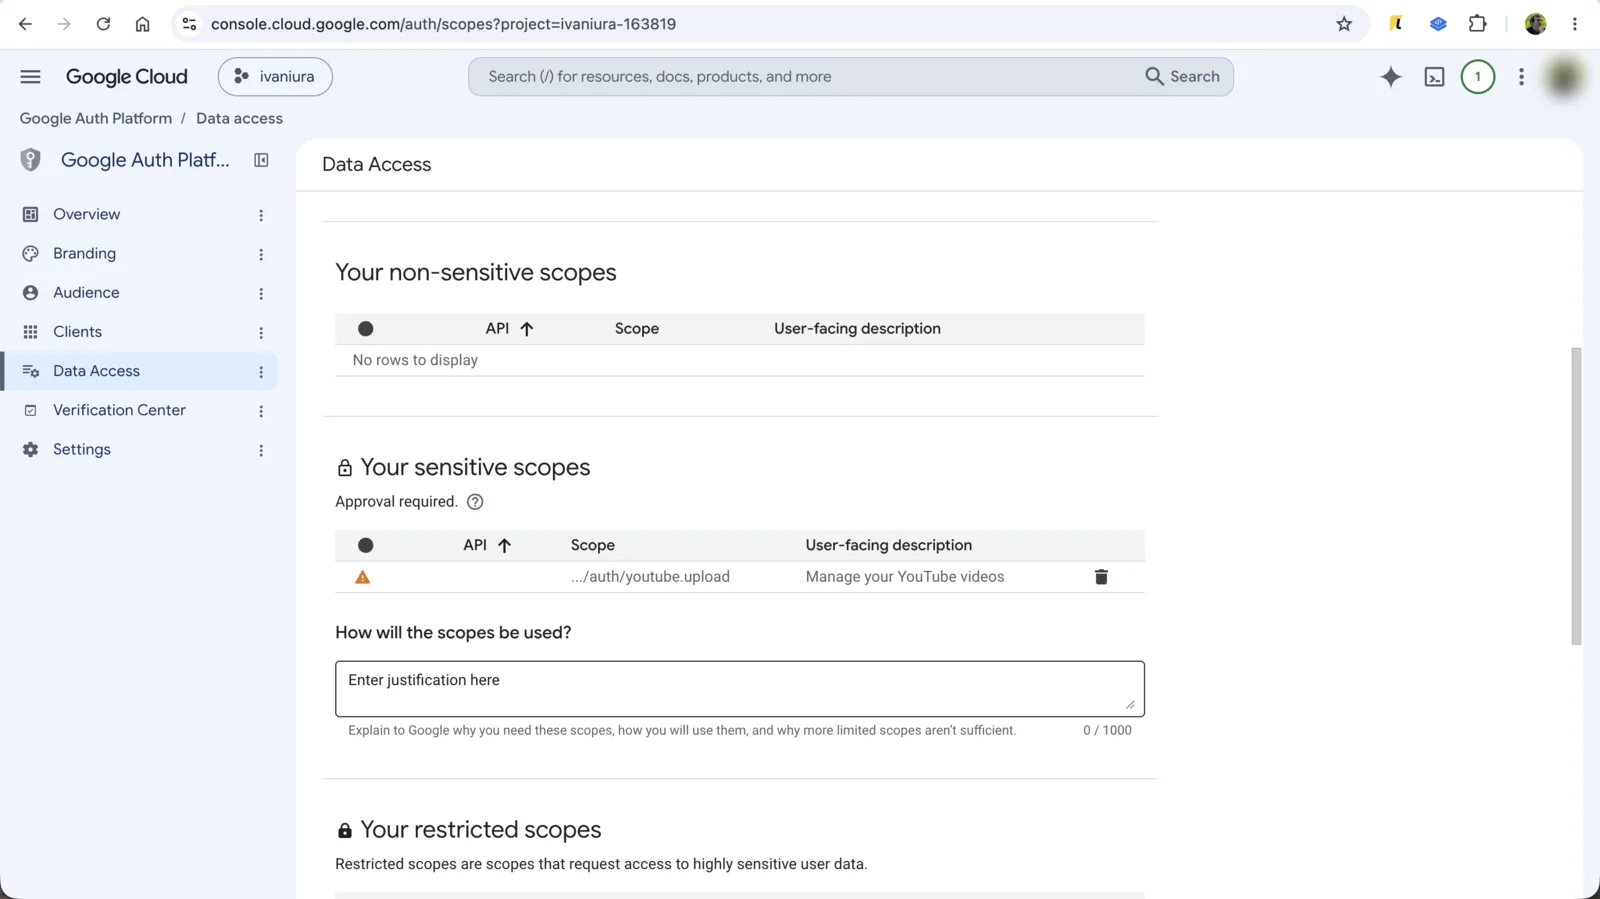
Task: Click the warning triangle on youtube.upload row
Action: (363, 577)
